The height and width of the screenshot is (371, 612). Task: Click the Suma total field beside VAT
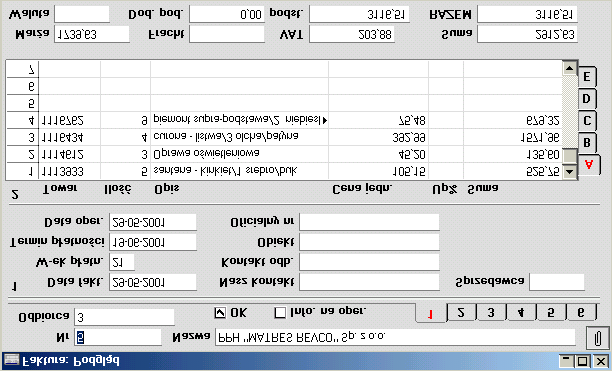click(x=527, y=34)
